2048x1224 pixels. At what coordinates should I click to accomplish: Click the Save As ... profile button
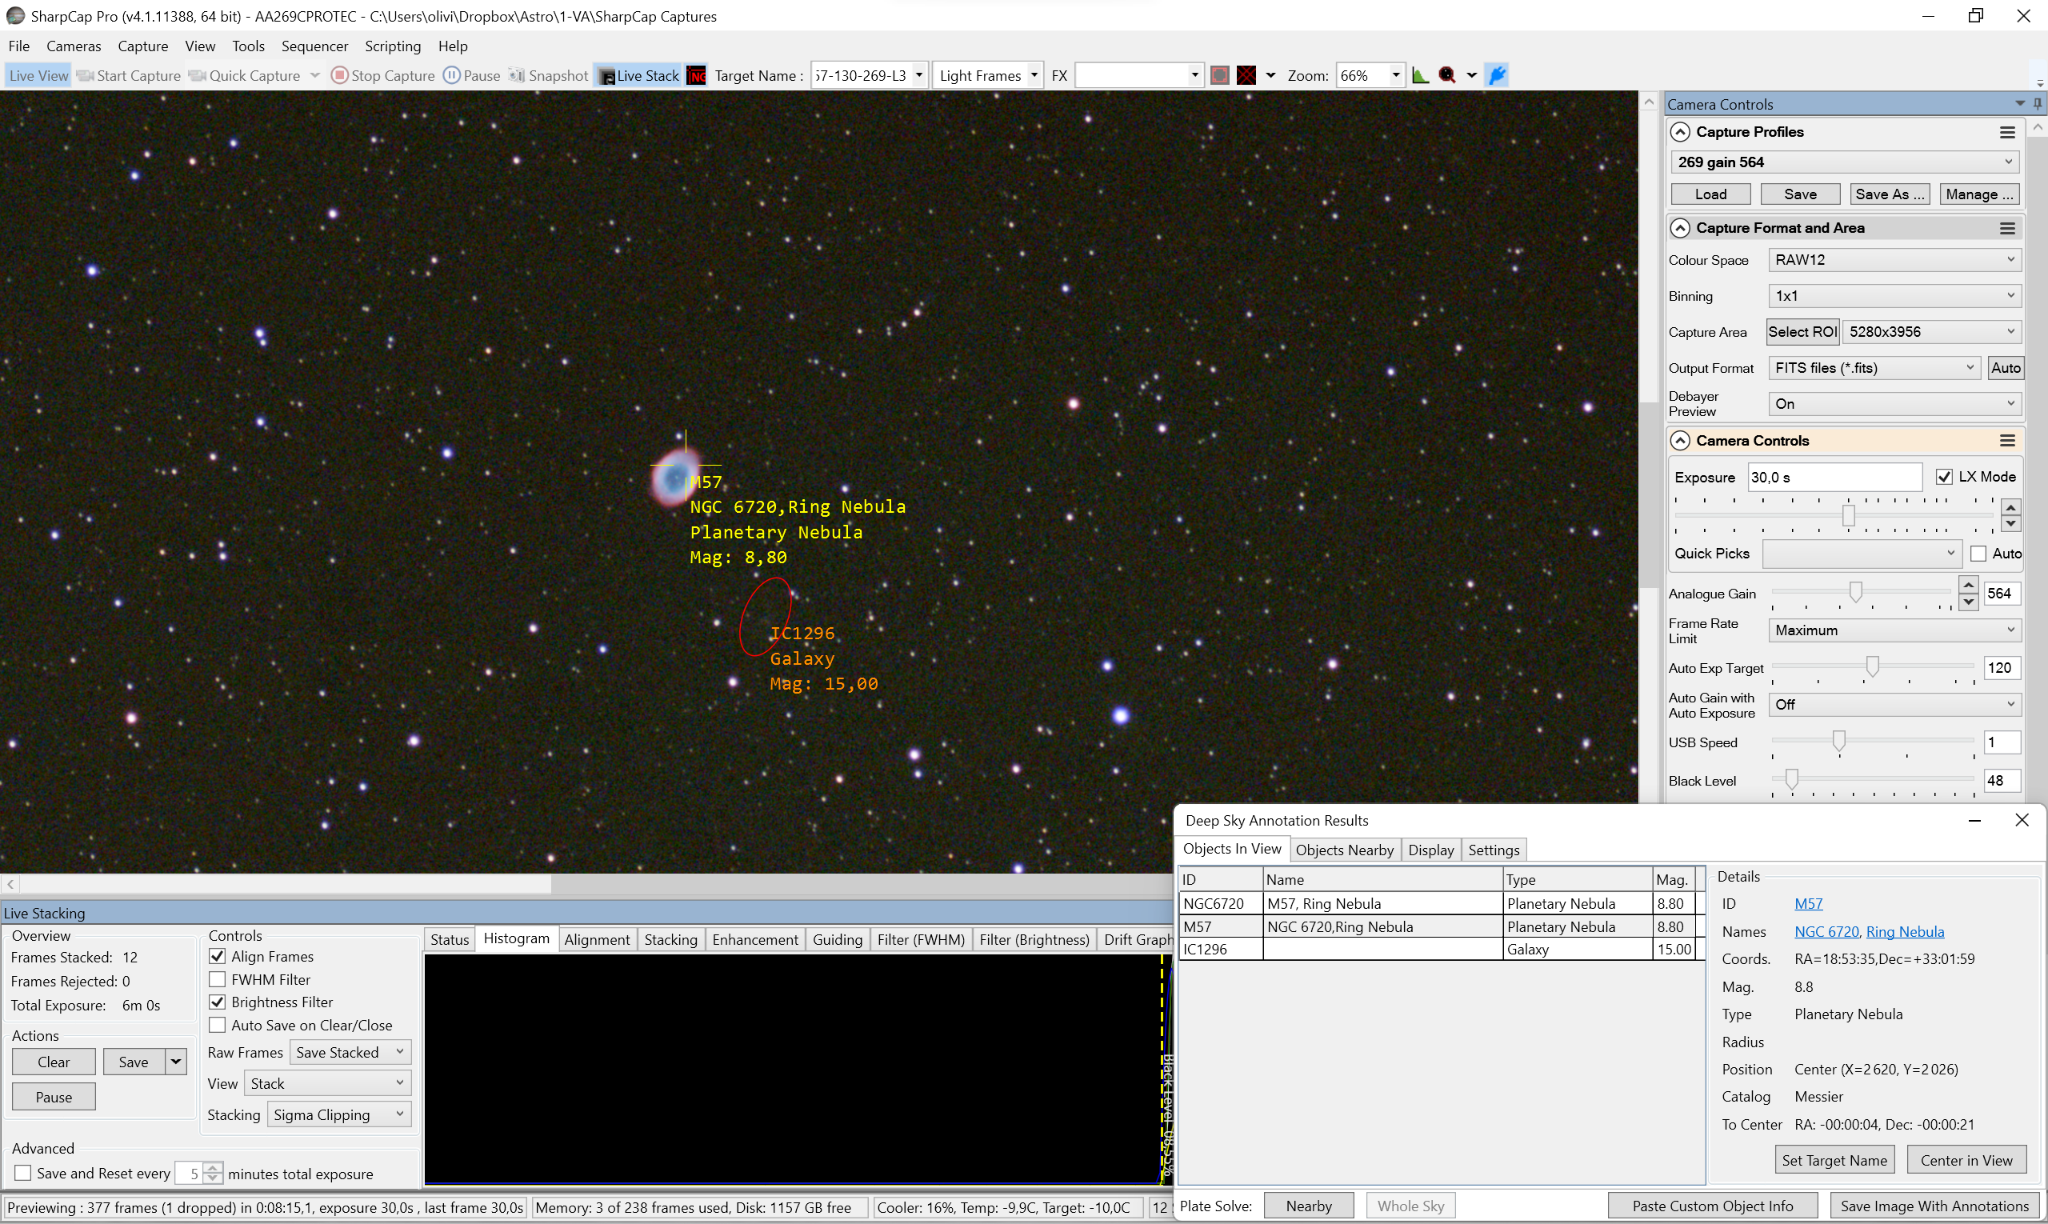click(1889, 194)
